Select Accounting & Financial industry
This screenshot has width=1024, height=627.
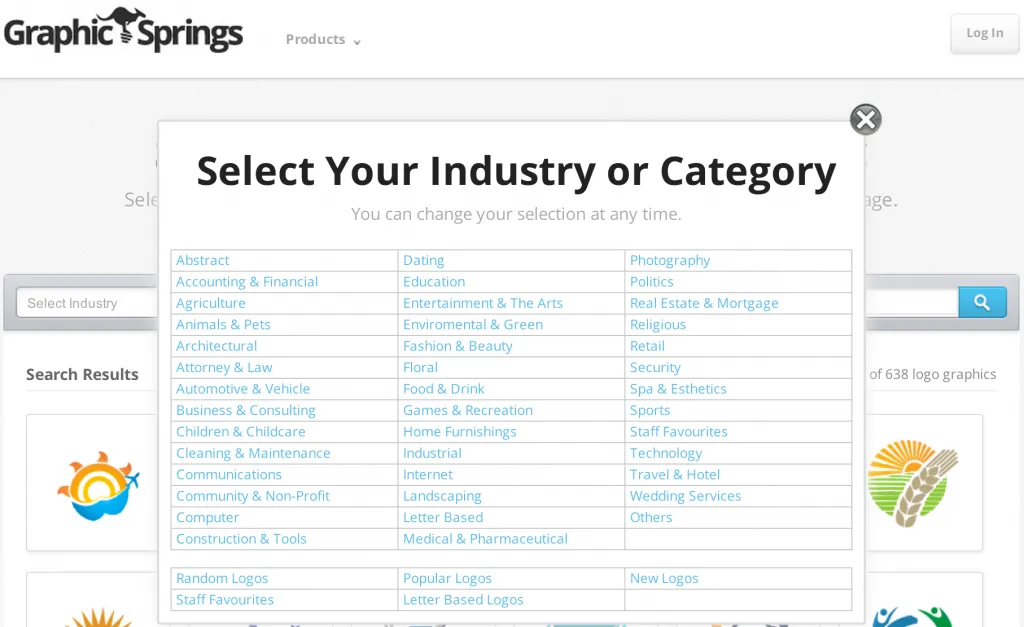[x=247, y=282]
